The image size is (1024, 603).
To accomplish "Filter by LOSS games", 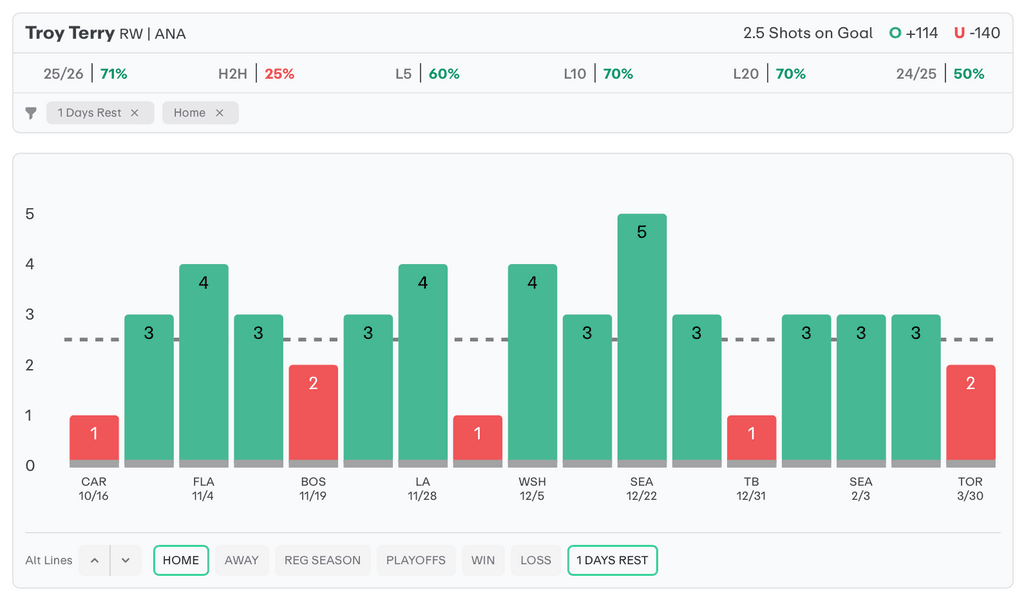I will click(x=535, y=560).
